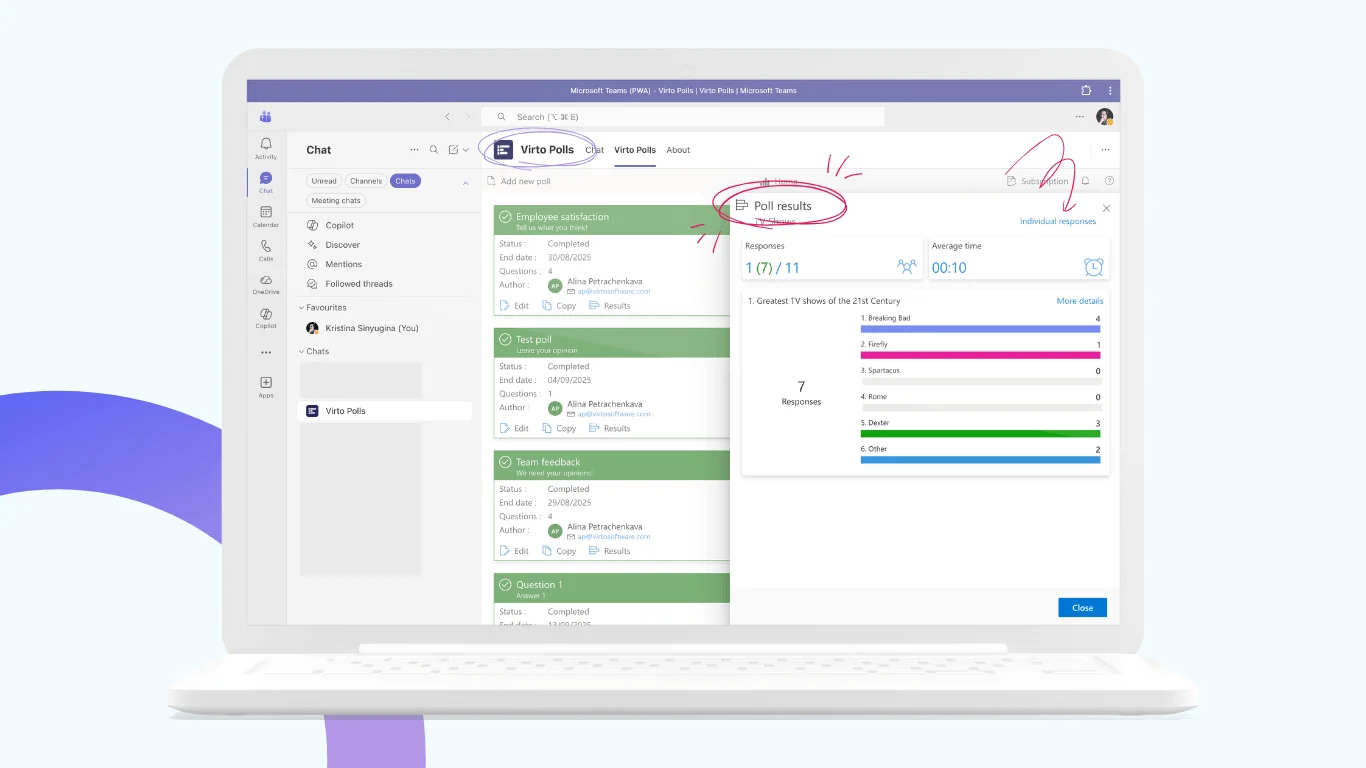Click the checkmark icon on Team feedback poll
Viewport: 1366px width, 768px height.
coord(506,463)
